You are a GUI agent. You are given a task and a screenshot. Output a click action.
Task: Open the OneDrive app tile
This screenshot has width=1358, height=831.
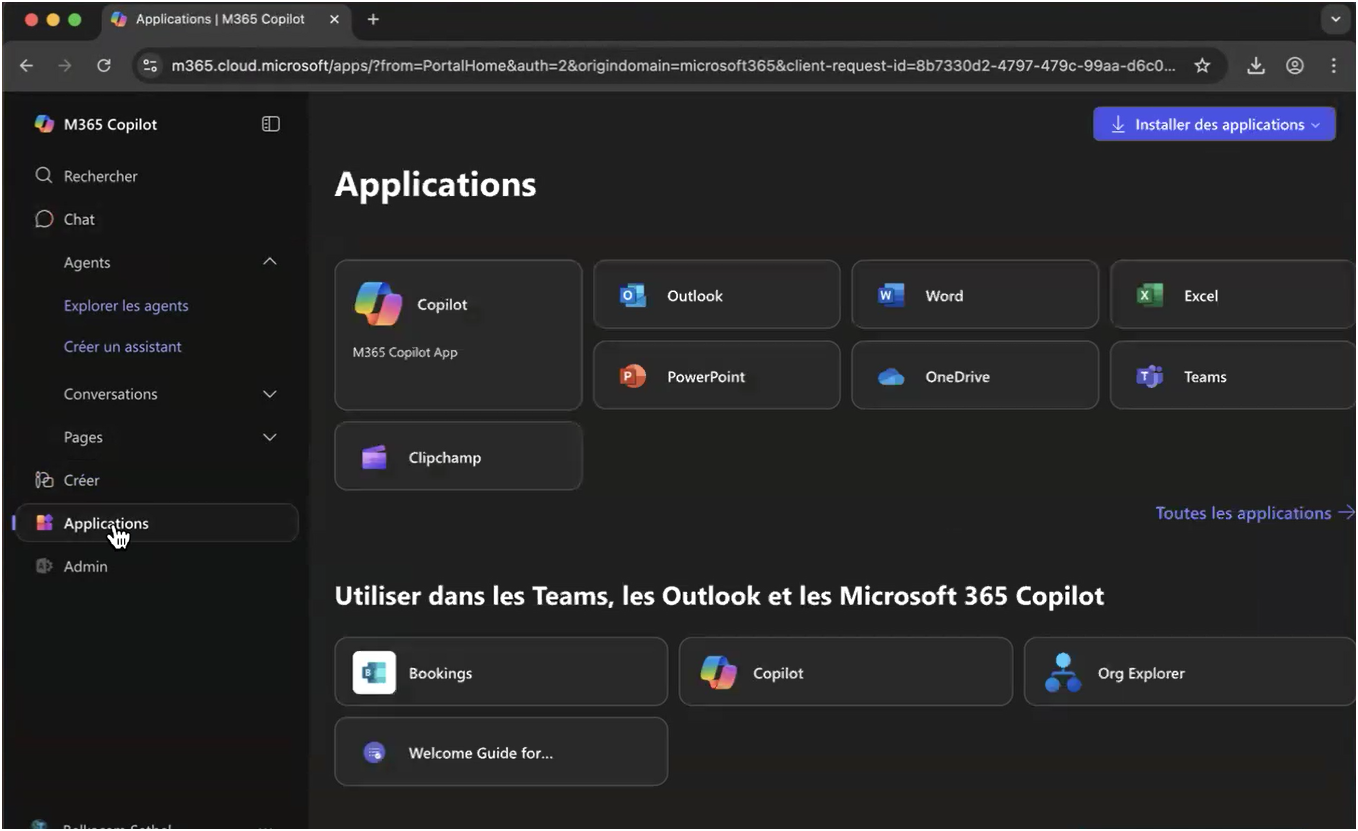point(974,376)
